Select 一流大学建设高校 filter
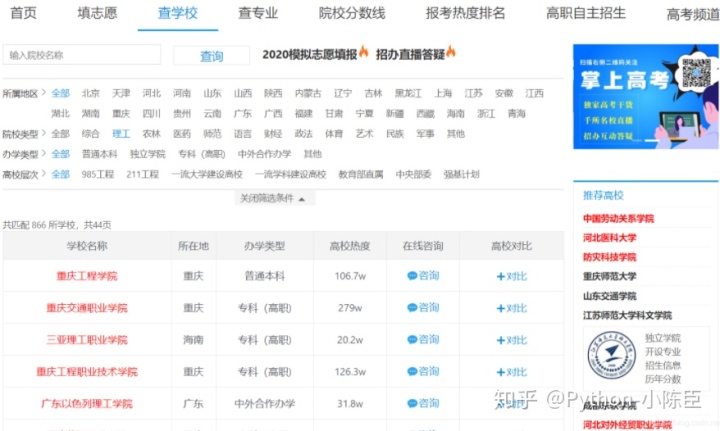Screen dimensions: 720x431 [x=207, y=174]
